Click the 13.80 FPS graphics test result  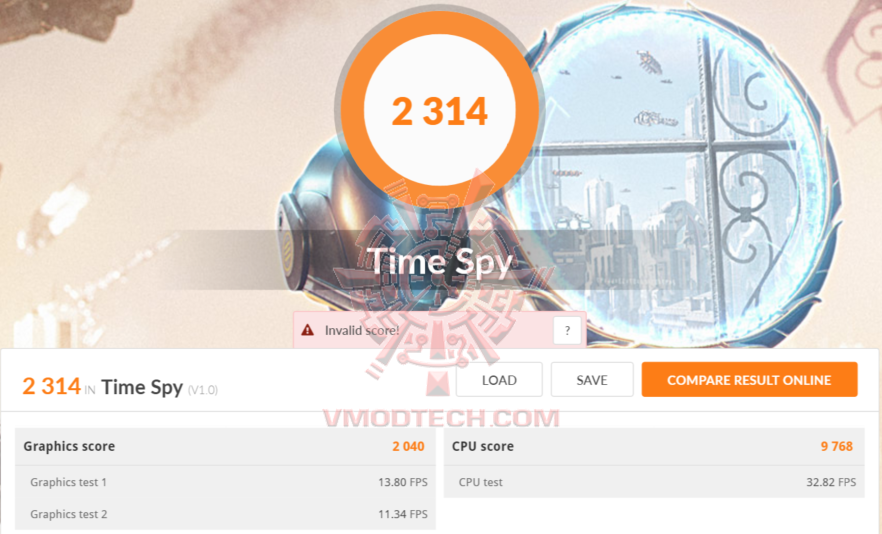403,482
